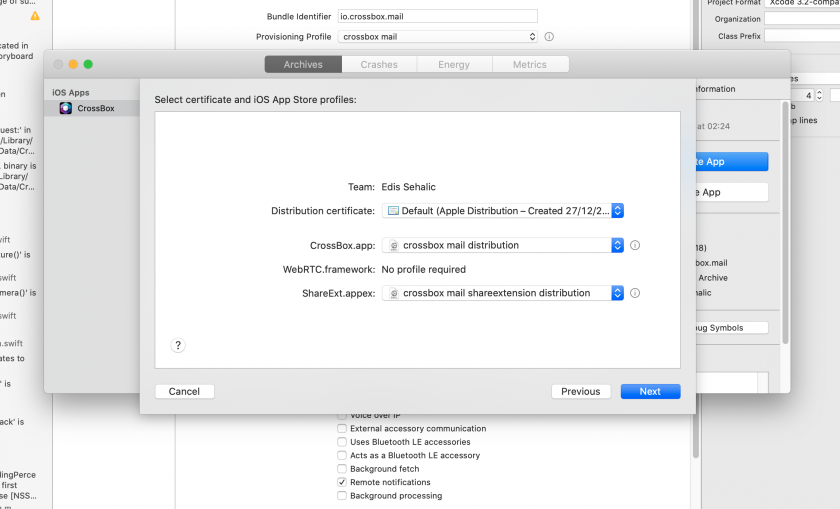Enable Background fetch mode
The width and height of the screenshot is (840, 509).
coord(342,468)
